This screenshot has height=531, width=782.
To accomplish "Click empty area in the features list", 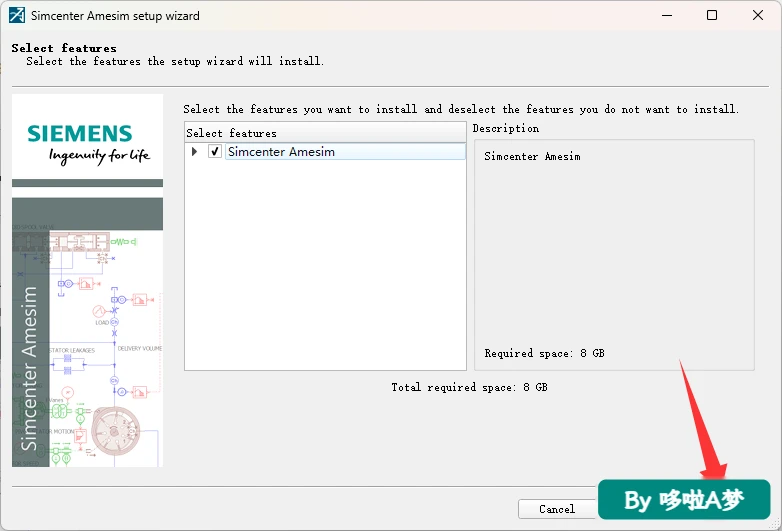I will pyautogui.click(x=325, y=264).
